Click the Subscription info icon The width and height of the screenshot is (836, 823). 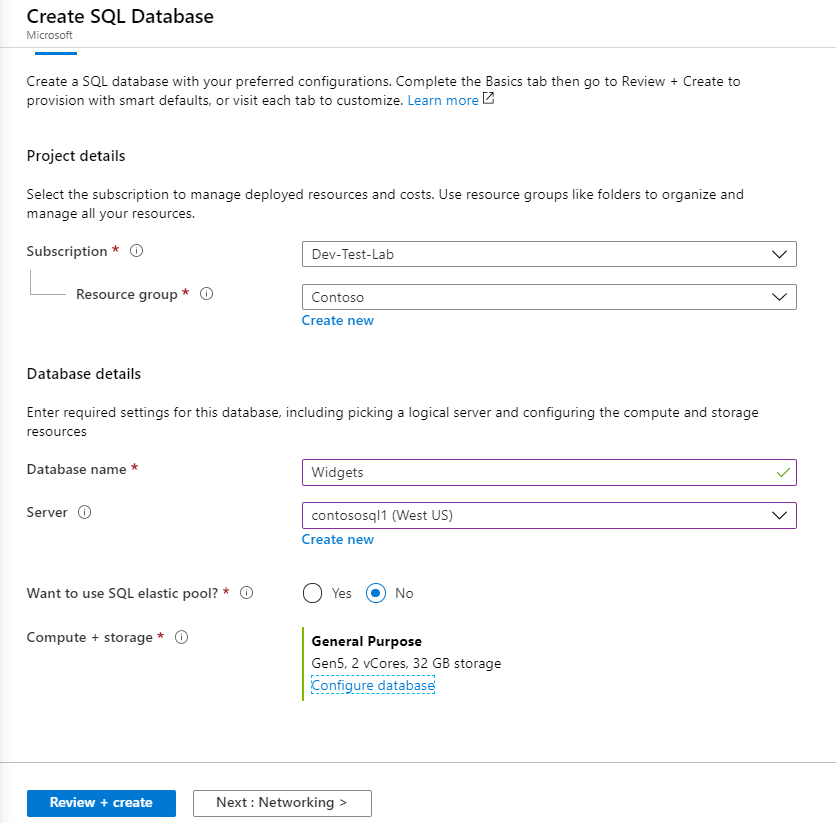click(137, 252)
